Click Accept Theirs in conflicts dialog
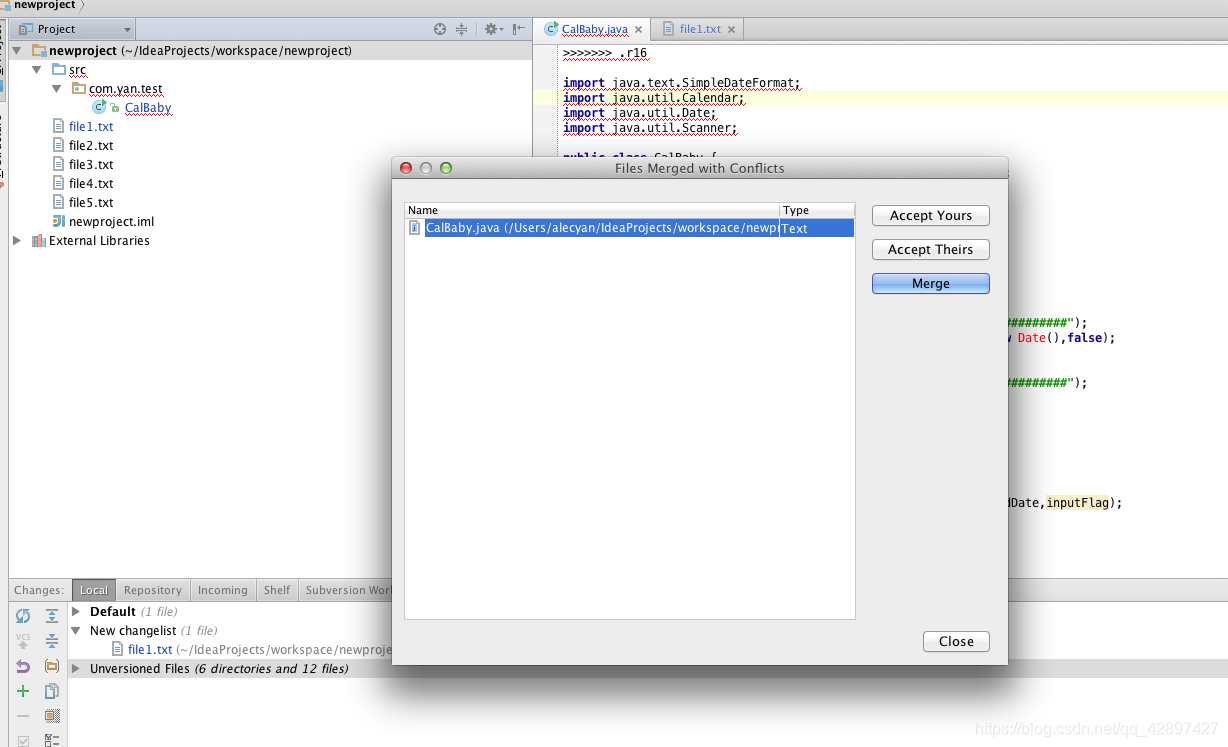This screenshot has width=1228, height=747. (x=930, y=250)
